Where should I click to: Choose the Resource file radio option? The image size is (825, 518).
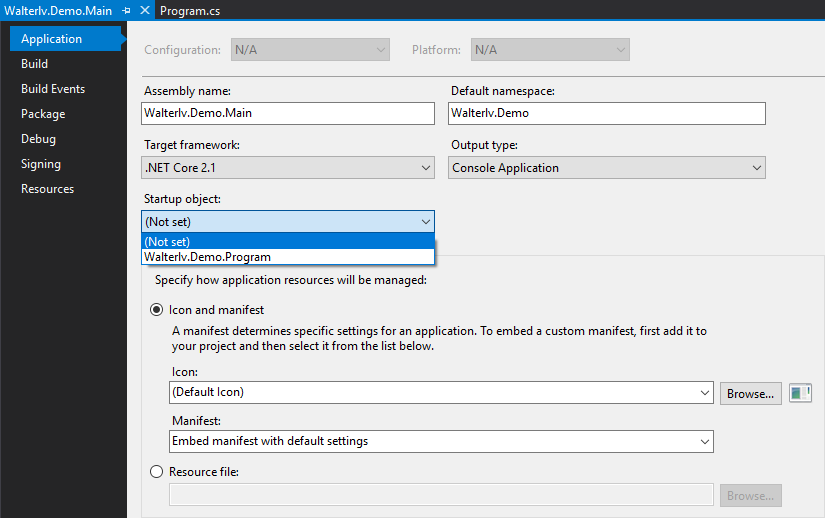click(x=156, y=471)
